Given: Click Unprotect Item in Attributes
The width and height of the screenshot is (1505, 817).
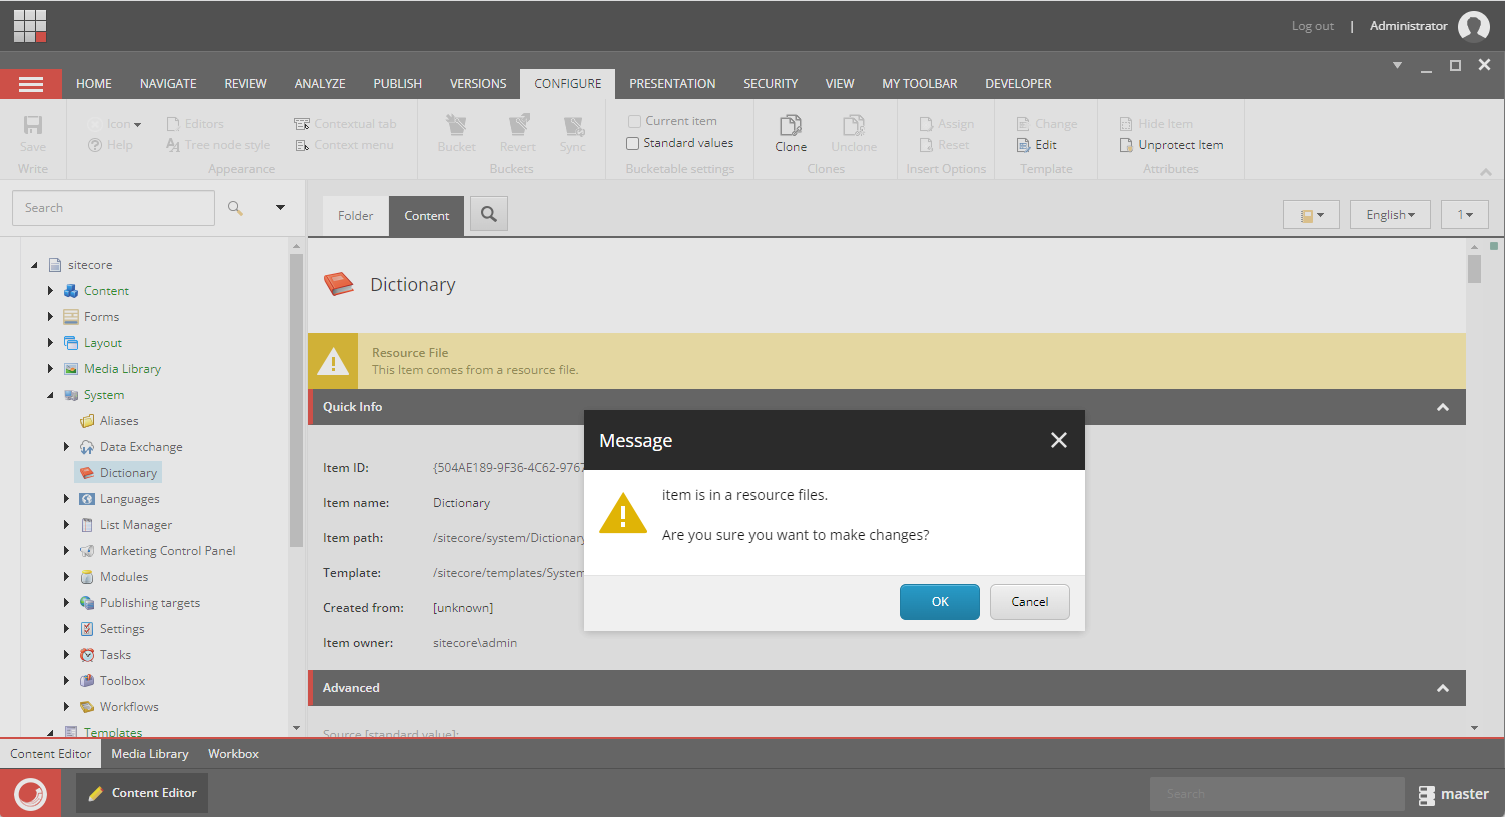Looking at the screenshot, I should tap(1171, 145).
